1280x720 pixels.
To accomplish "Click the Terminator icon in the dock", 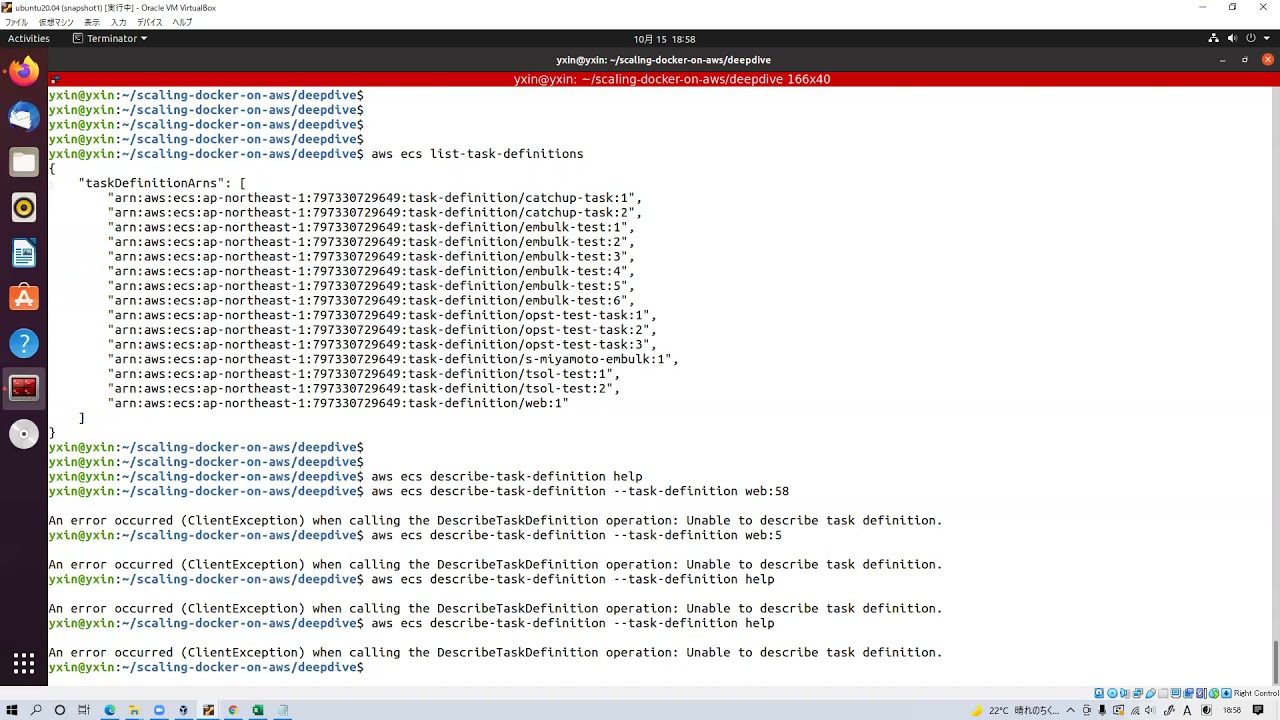I will [x=24, y=388].
